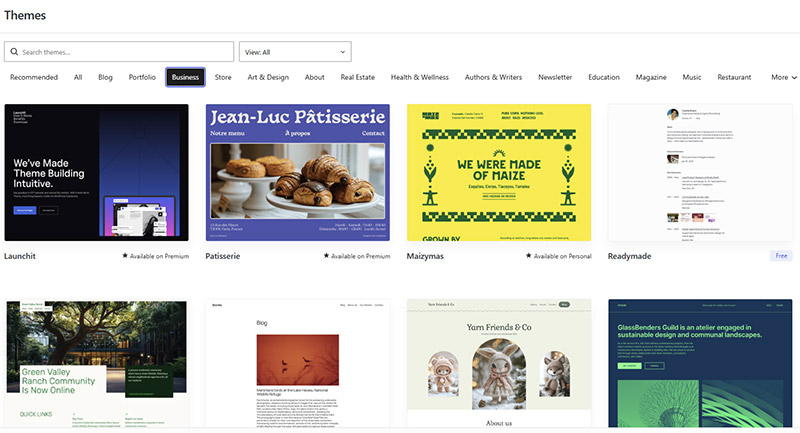Select the Restaurant category tab
Viewport: 800px width, 433px height.
pyautogui.click(x=734, y=77)
